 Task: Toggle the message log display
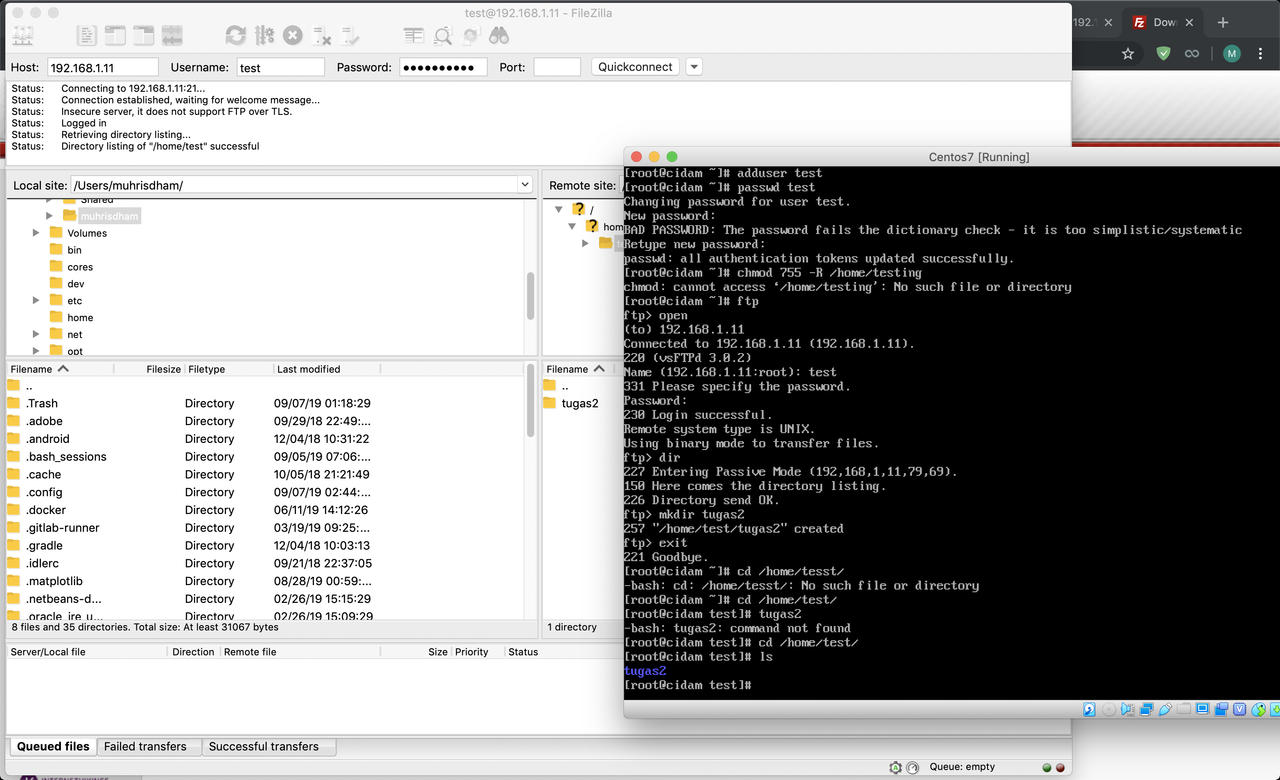click(x=85, y=35)
